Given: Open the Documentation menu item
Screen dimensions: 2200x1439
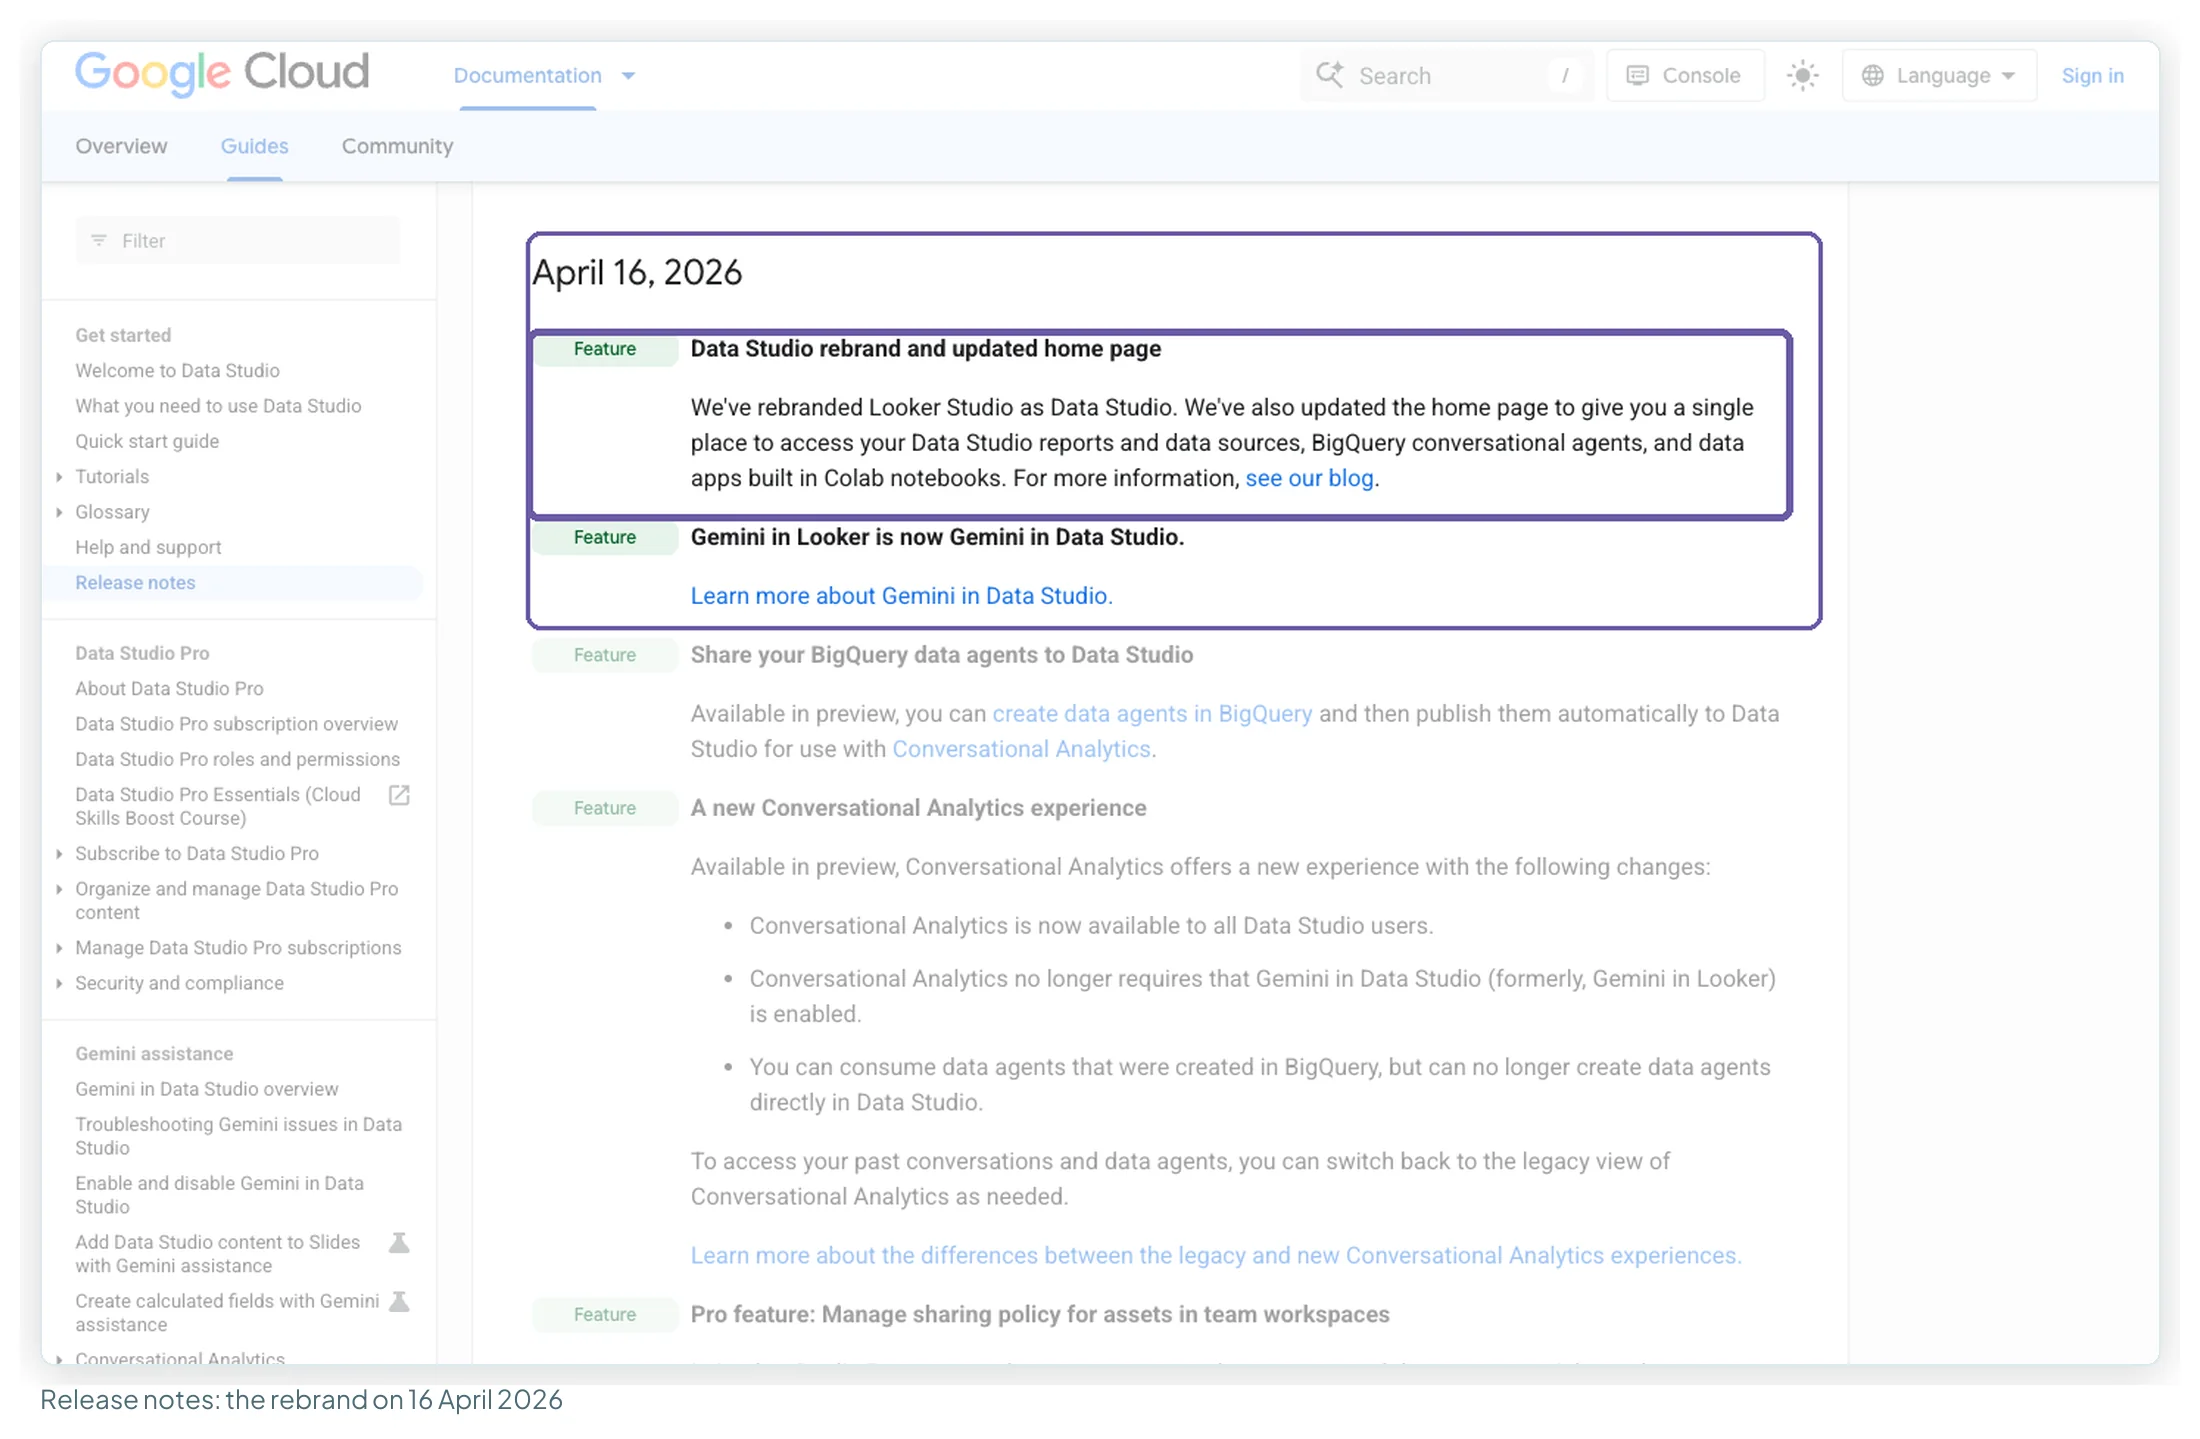Looking at the screenshot, I should [x=527, y=76].
